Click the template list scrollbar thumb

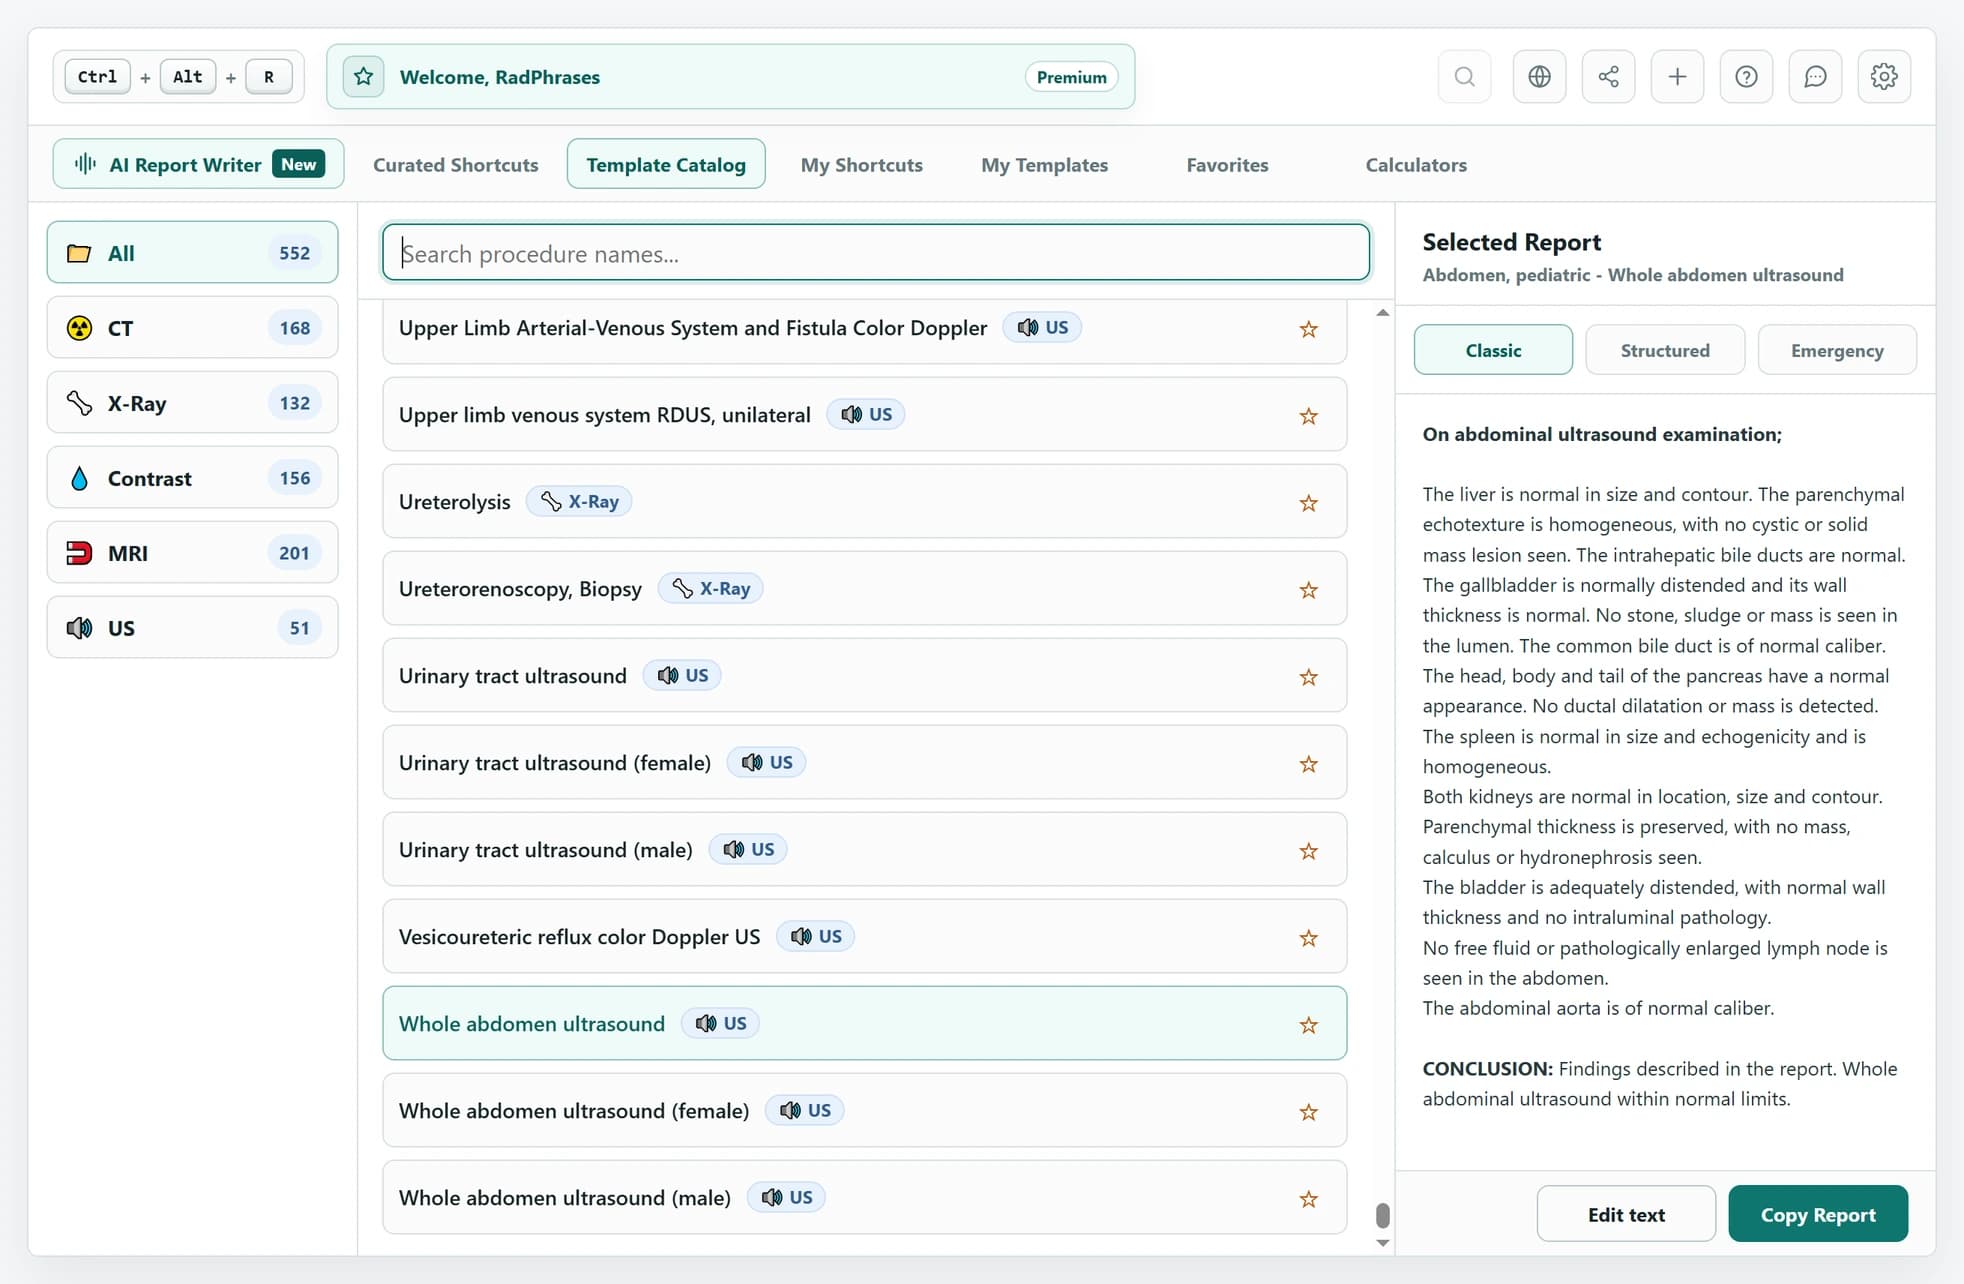(x=1383, y=1215)
